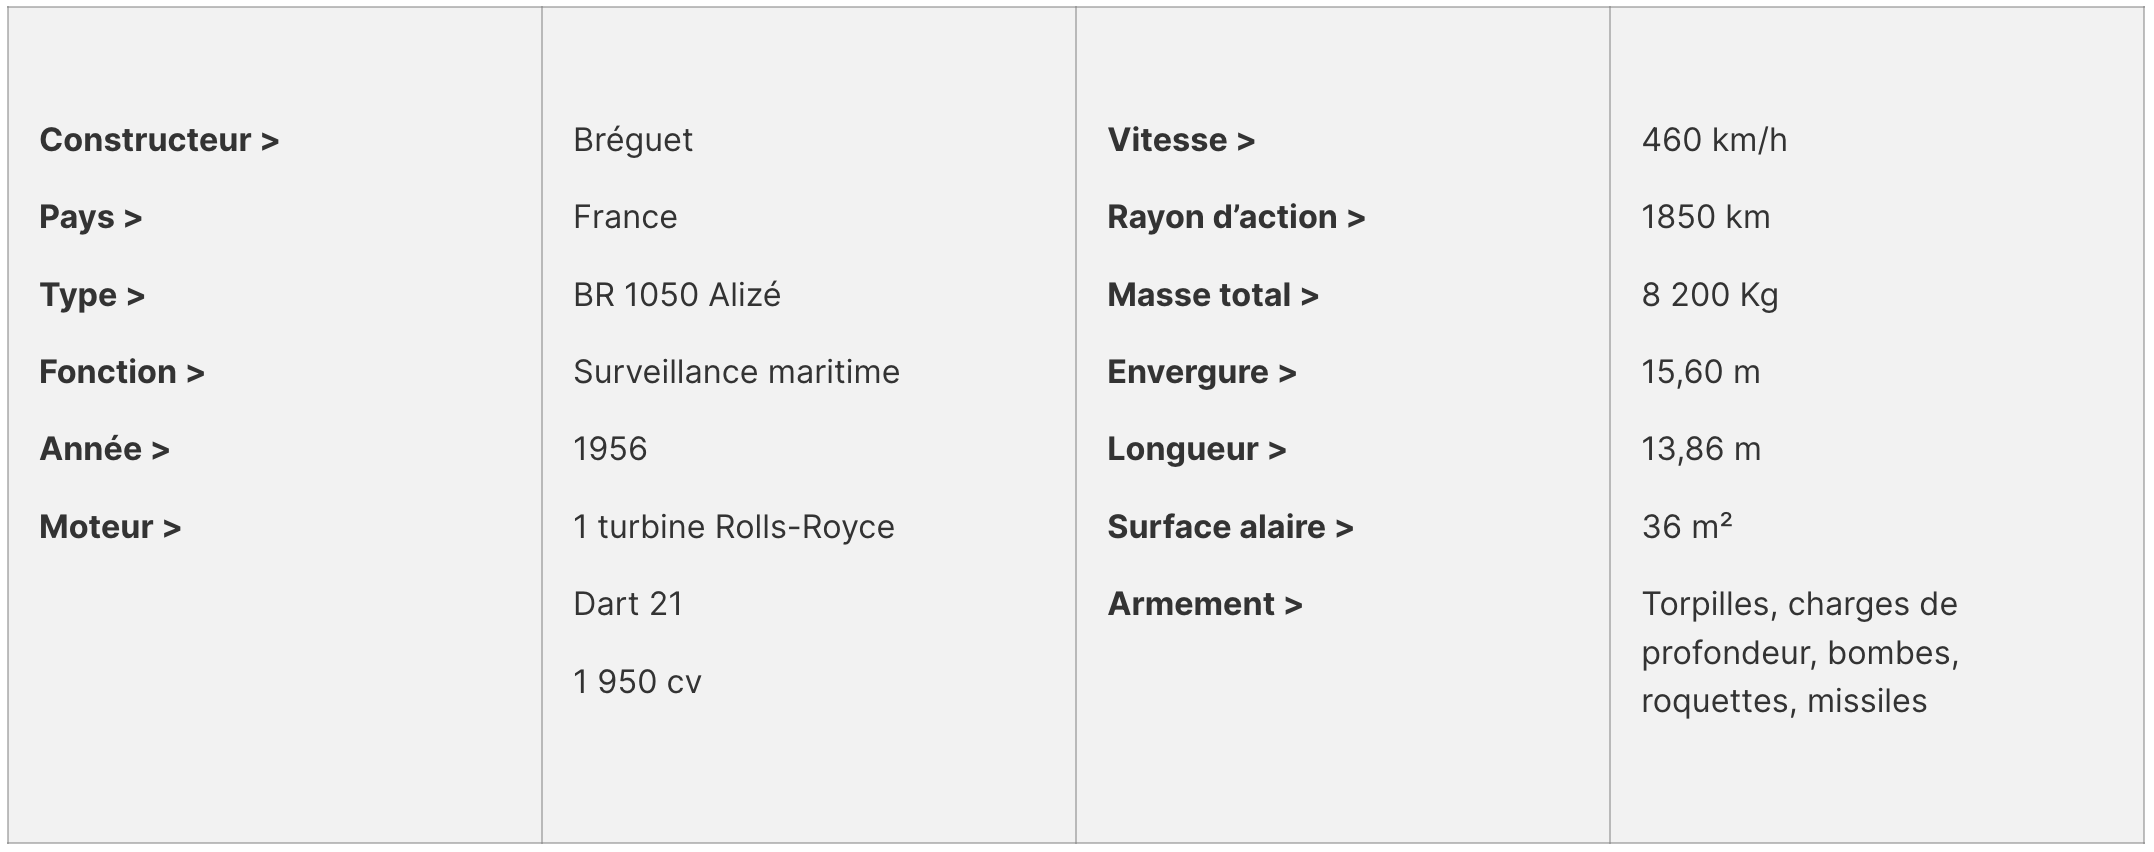
Task: Select the 460 km/h speed value
Action: point(1714,140)
